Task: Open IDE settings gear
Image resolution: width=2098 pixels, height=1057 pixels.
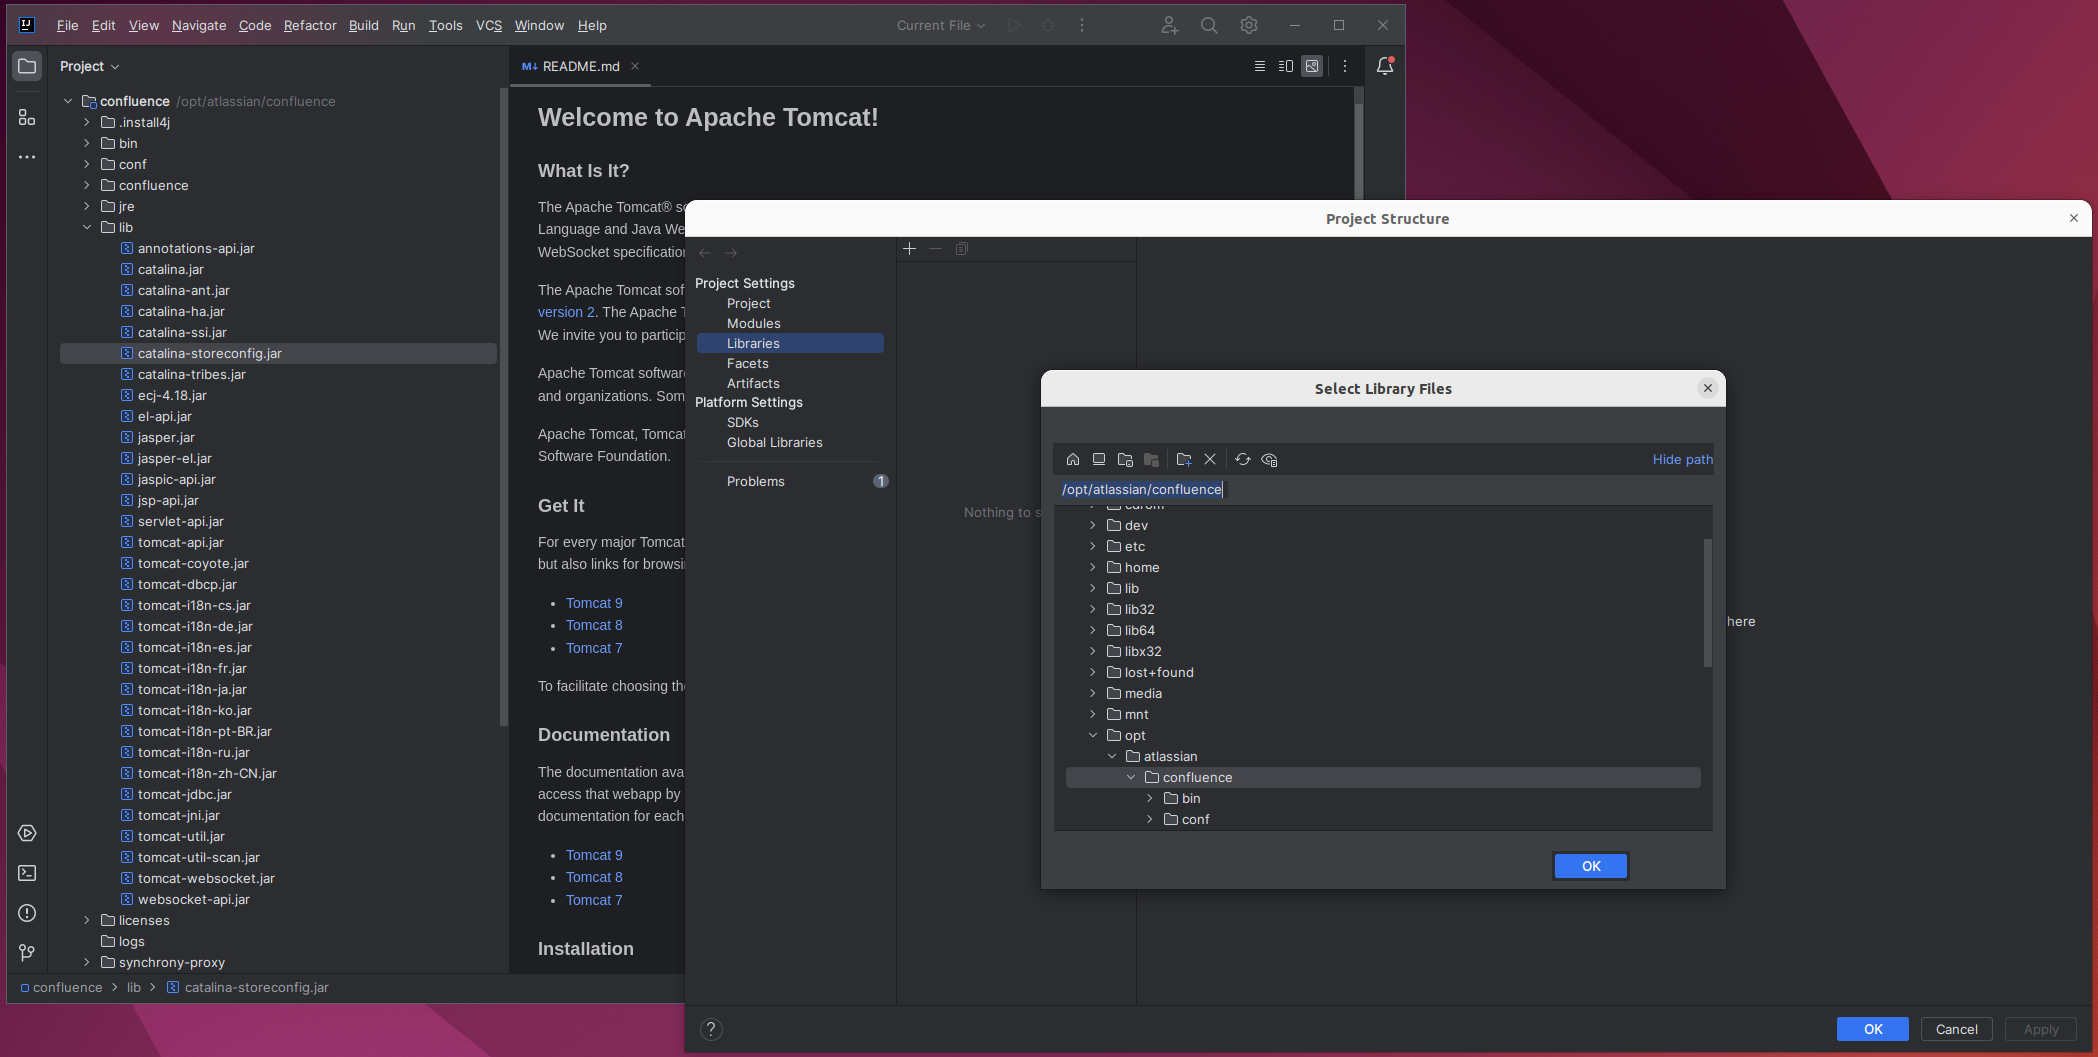Action: coord(1249,25)
